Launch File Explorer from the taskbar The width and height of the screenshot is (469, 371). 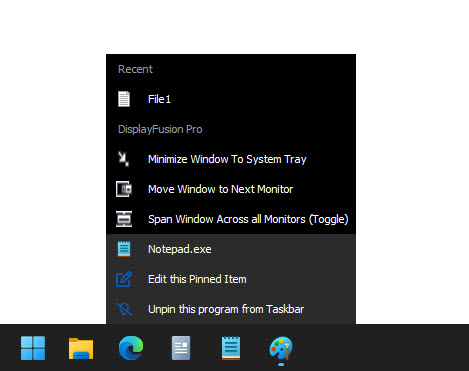pyautogui.click(x=81, y=348)
